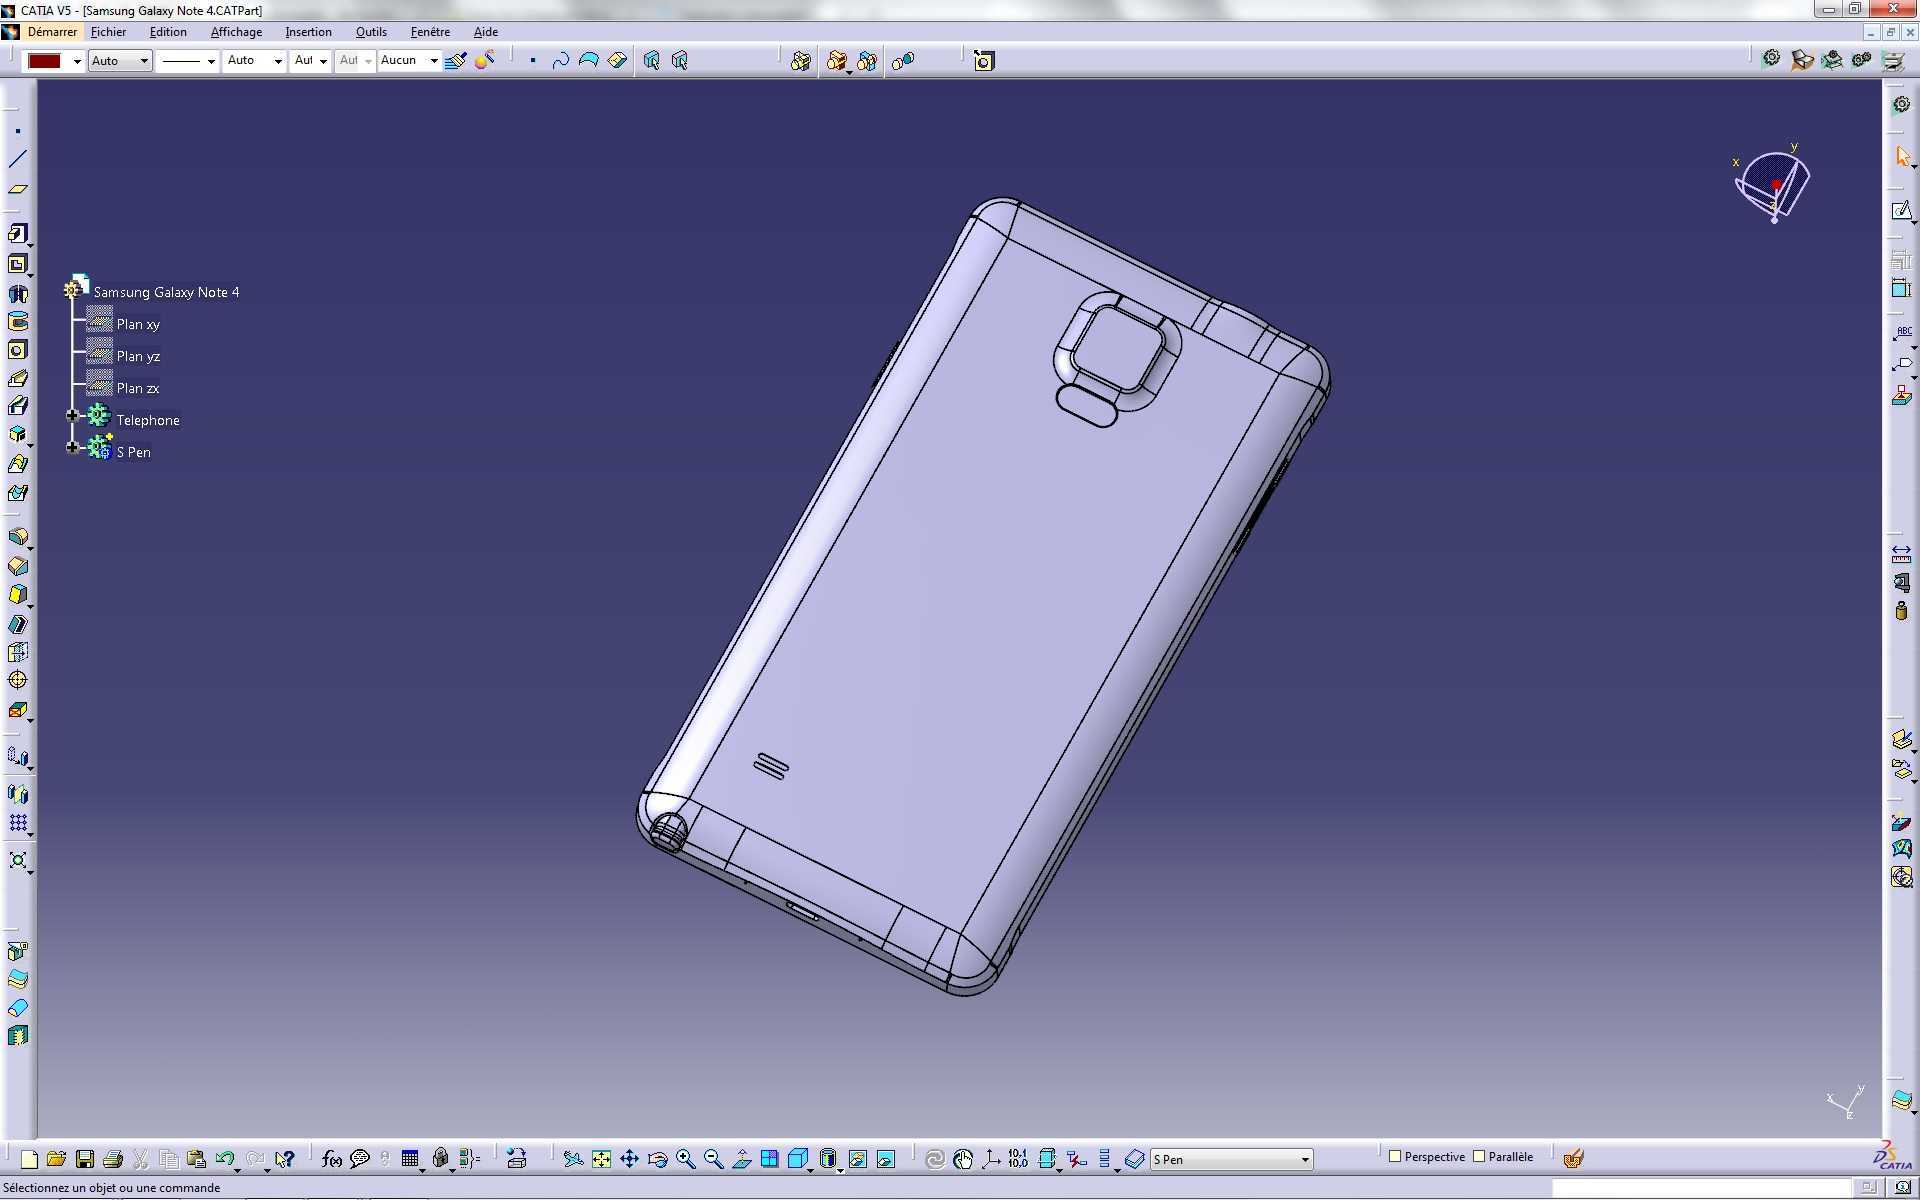Open the Edition menu

168,32
